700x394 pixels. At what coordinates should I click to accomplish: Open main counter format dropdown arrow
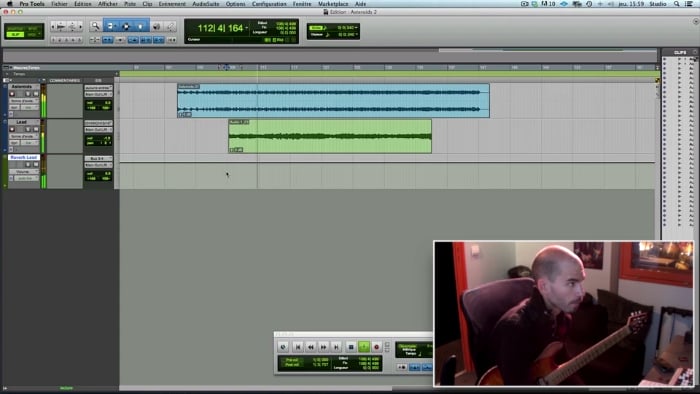246,28
